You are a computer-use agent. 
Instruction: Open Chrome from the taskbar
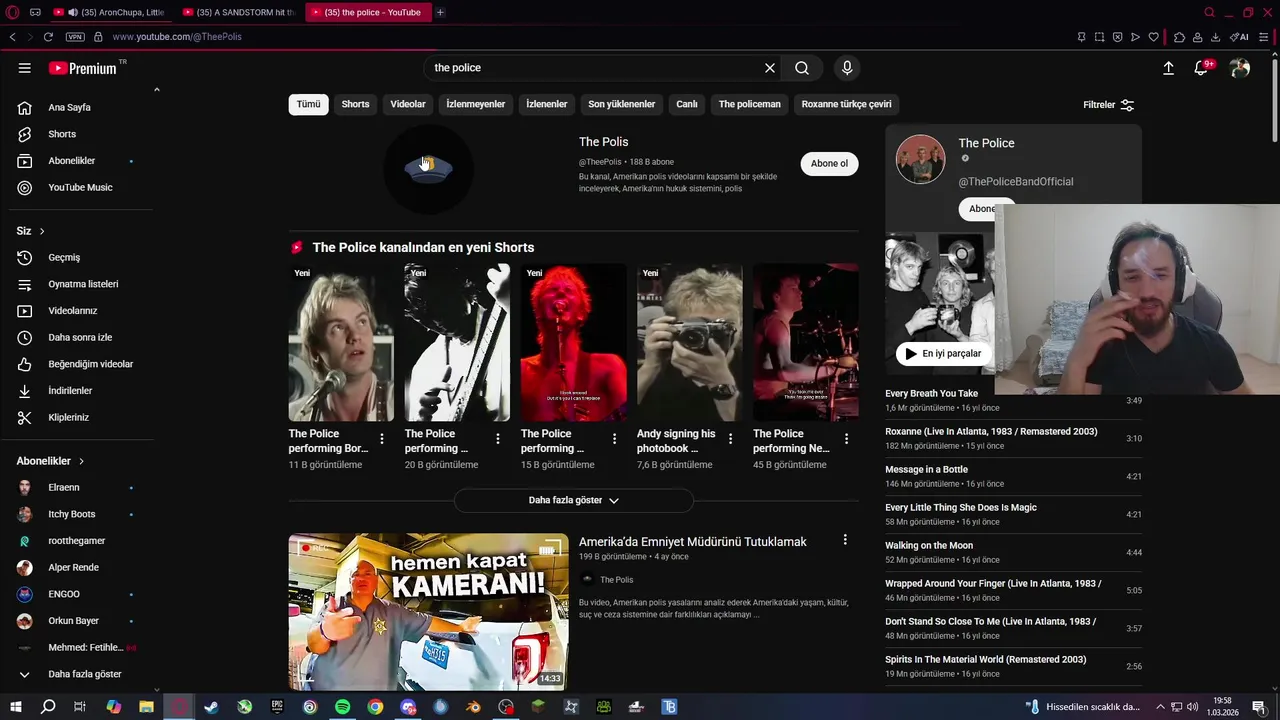pos(375,707)
